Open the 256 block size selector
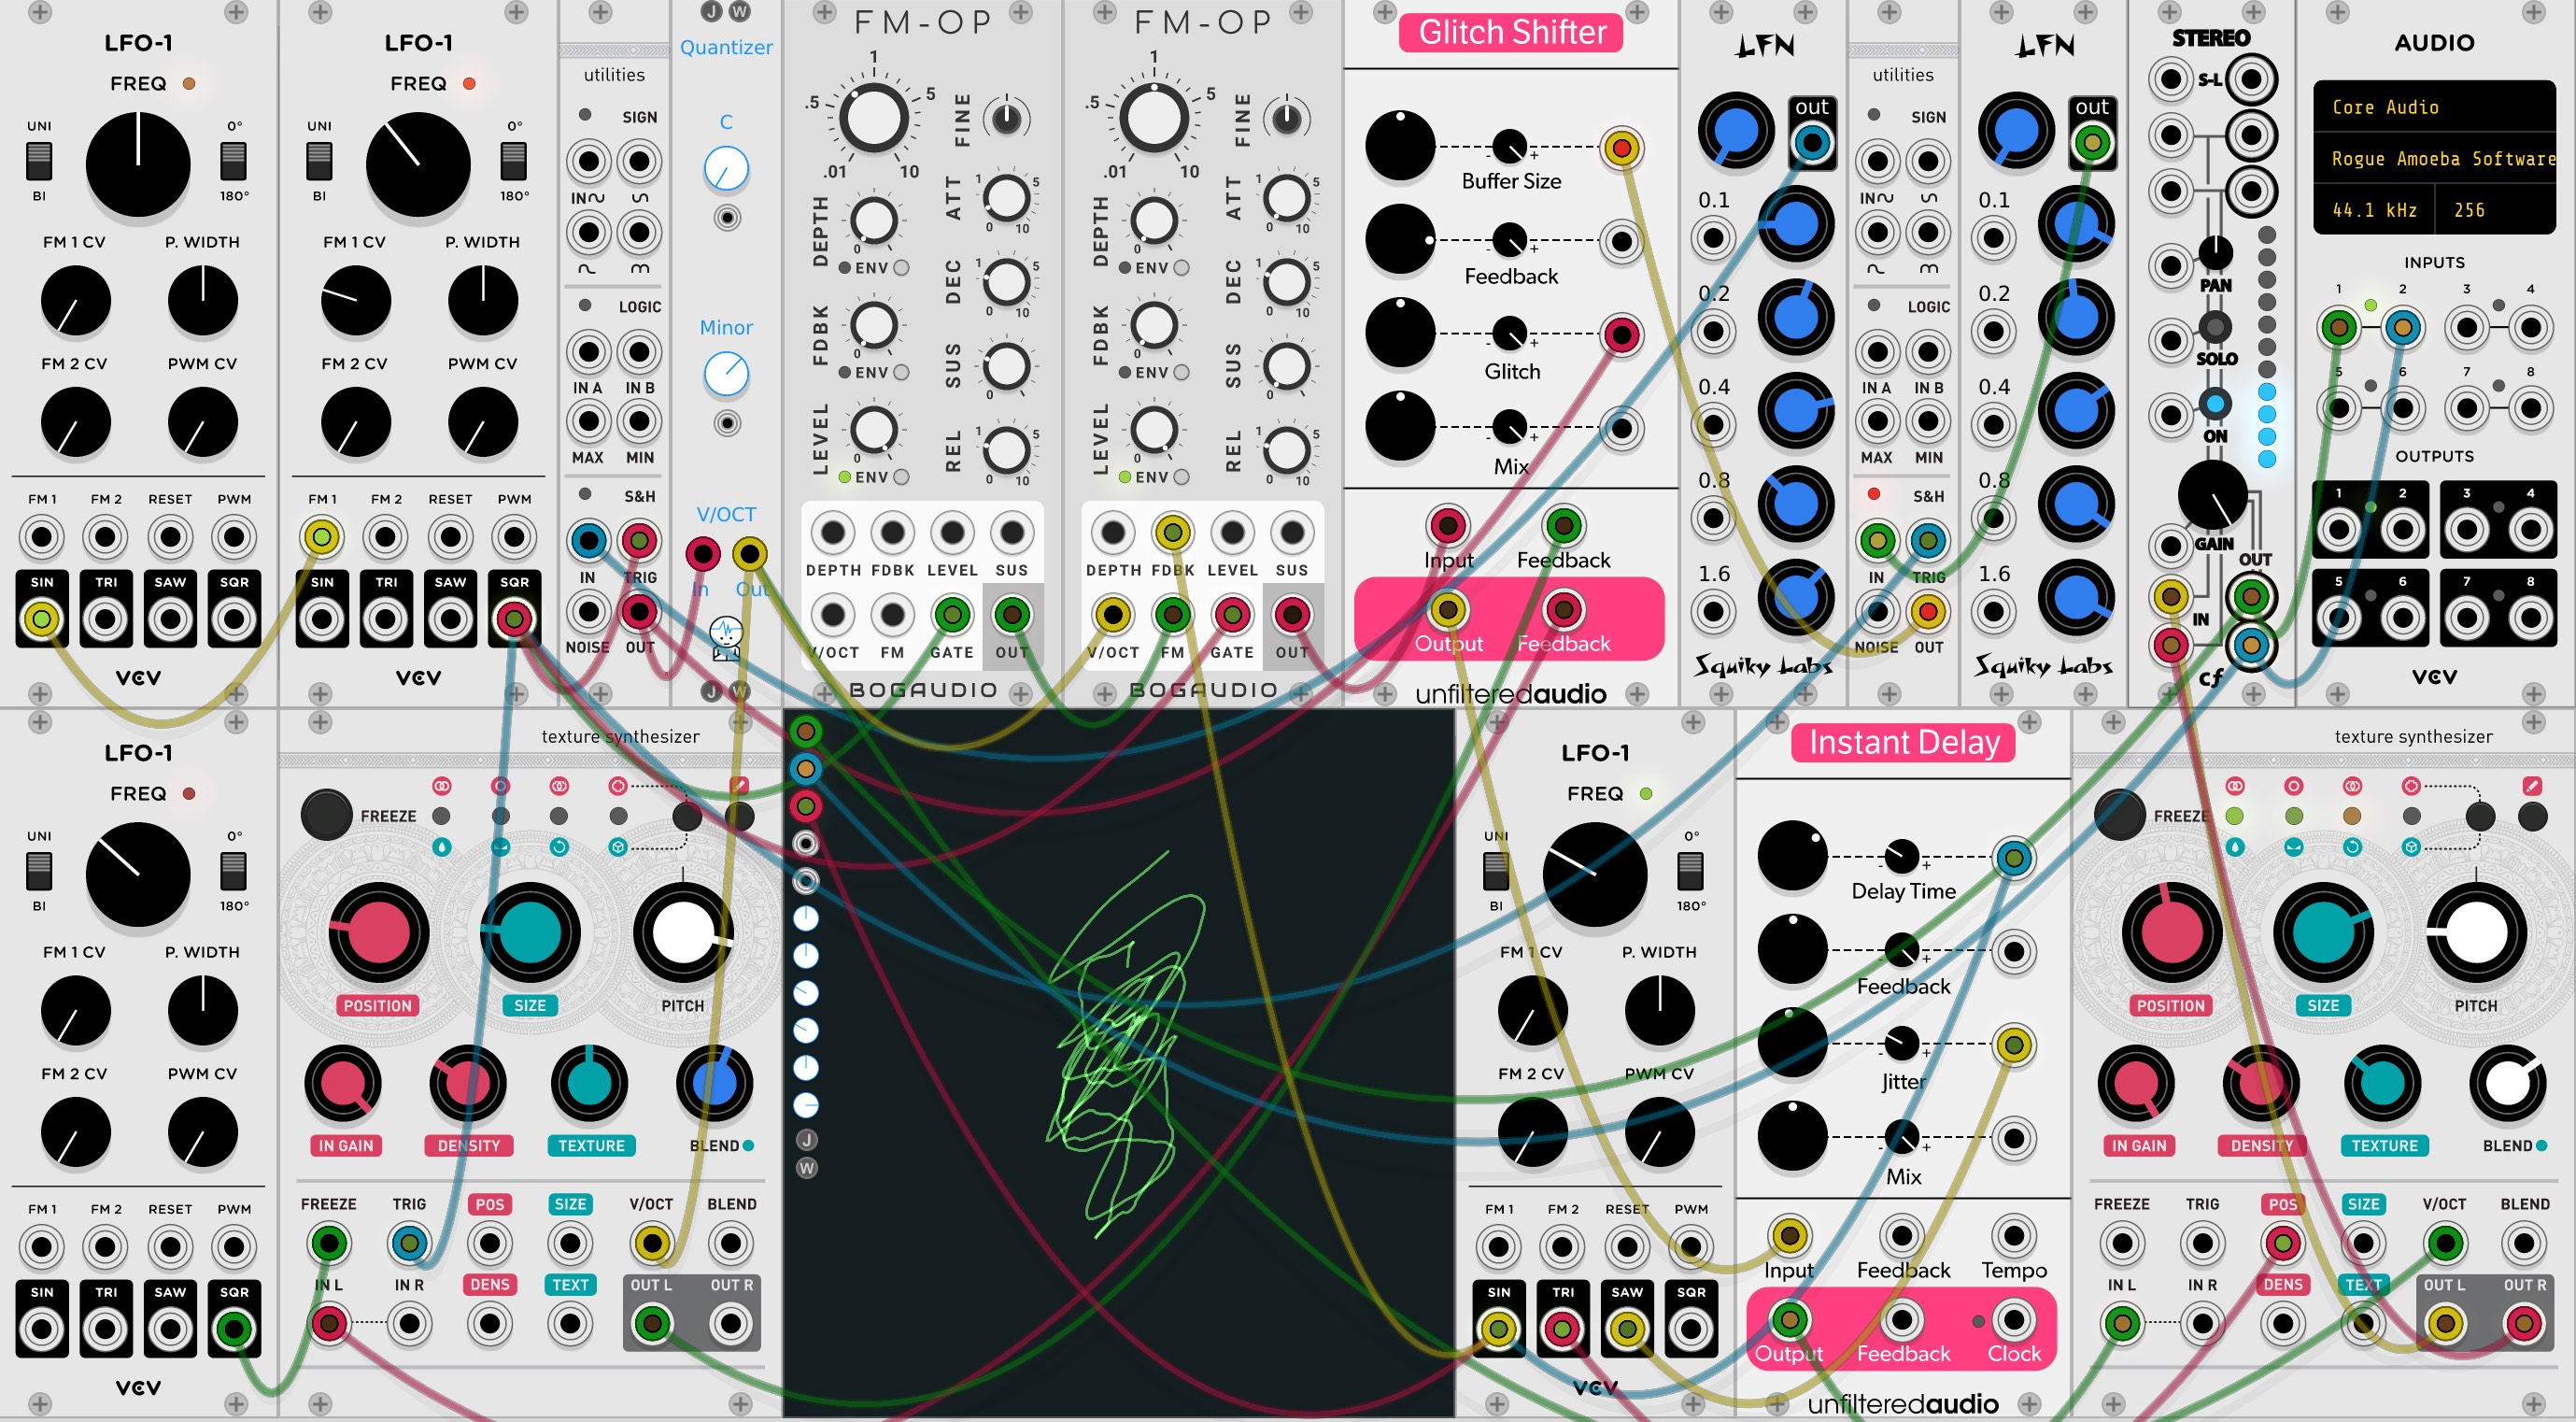Screen dimensions: 2576x1422 2496,210
